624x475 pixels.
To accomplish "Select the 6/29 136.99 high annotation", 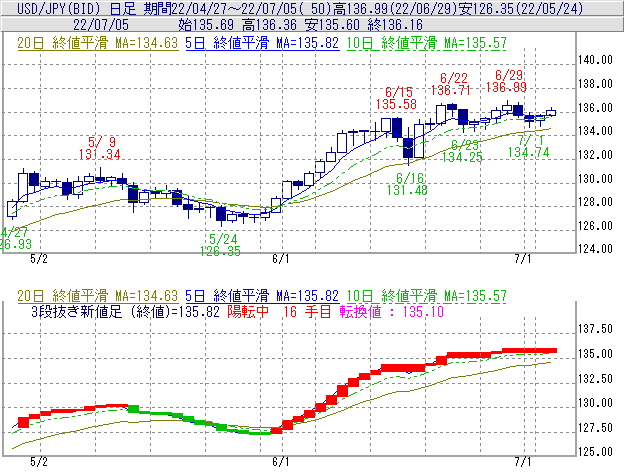I will [507, 81].
